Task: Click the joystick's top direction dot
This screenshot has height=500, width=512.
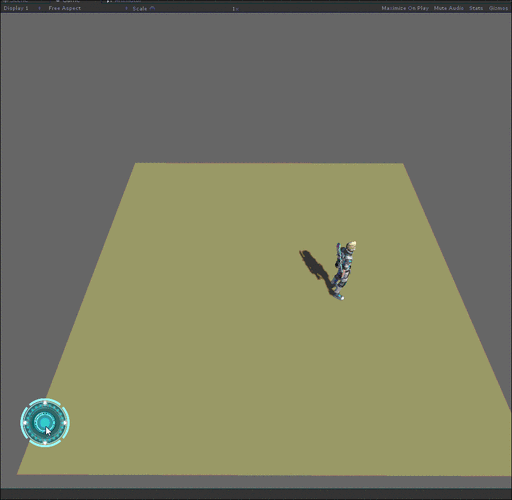Action: pos(45,403)
